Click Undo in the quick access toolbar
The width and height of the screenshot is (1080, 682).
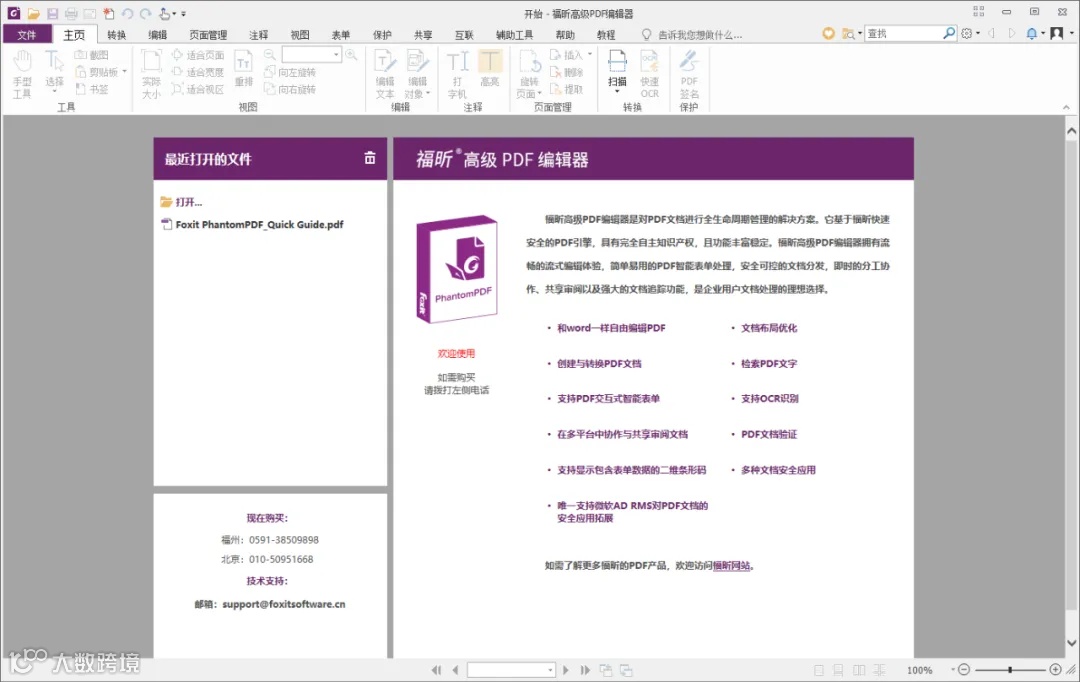point(127,13)
